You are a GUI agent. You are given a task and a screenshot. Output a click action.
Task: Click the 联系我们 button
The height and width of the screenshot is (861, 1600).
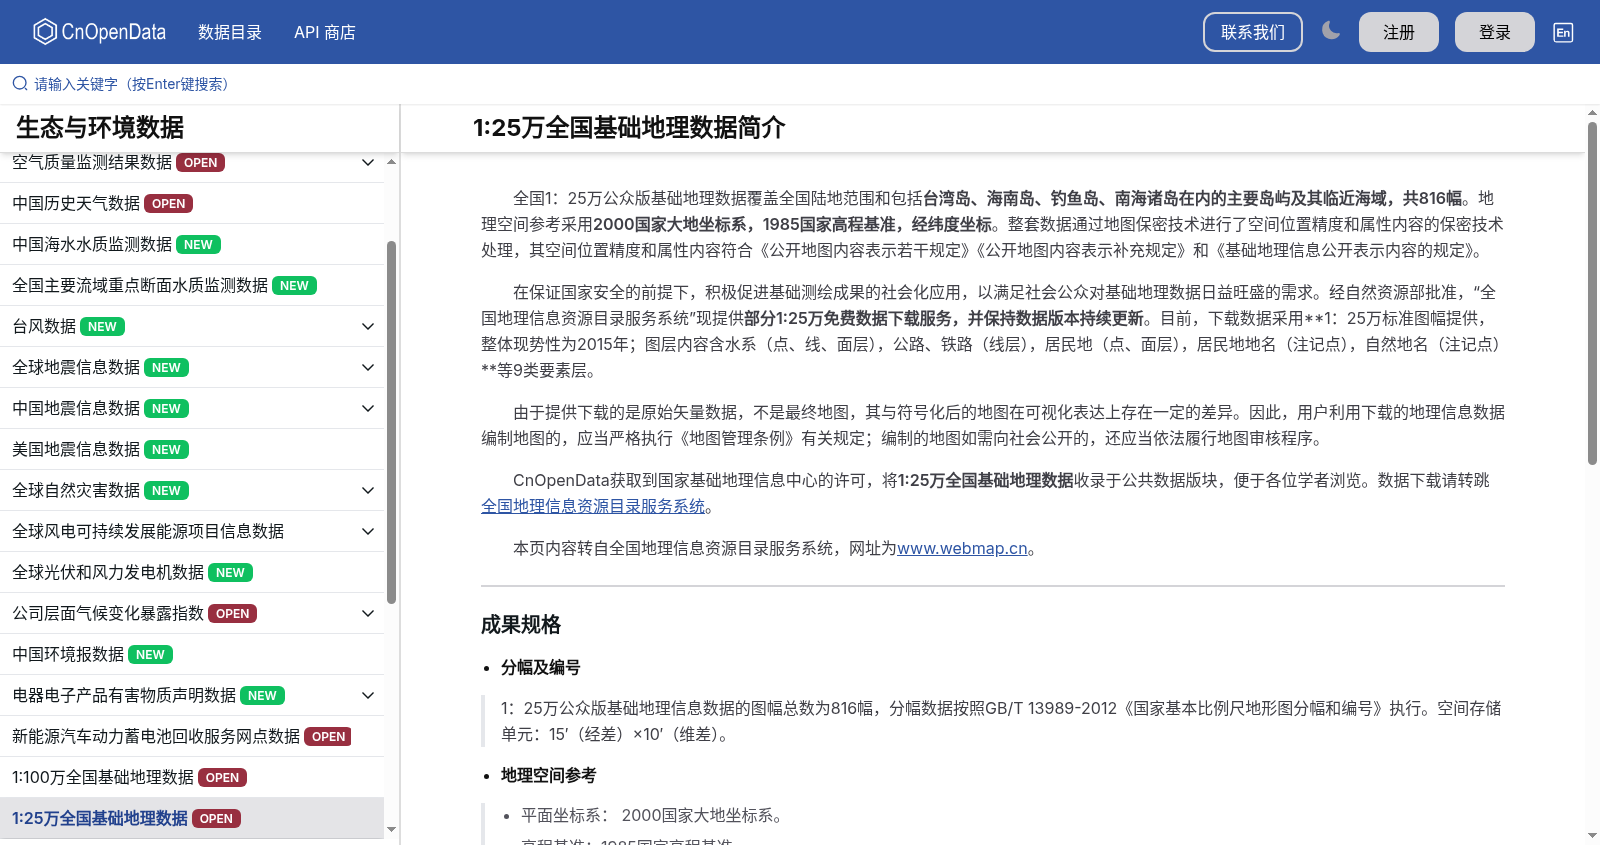pos(1253,32)
